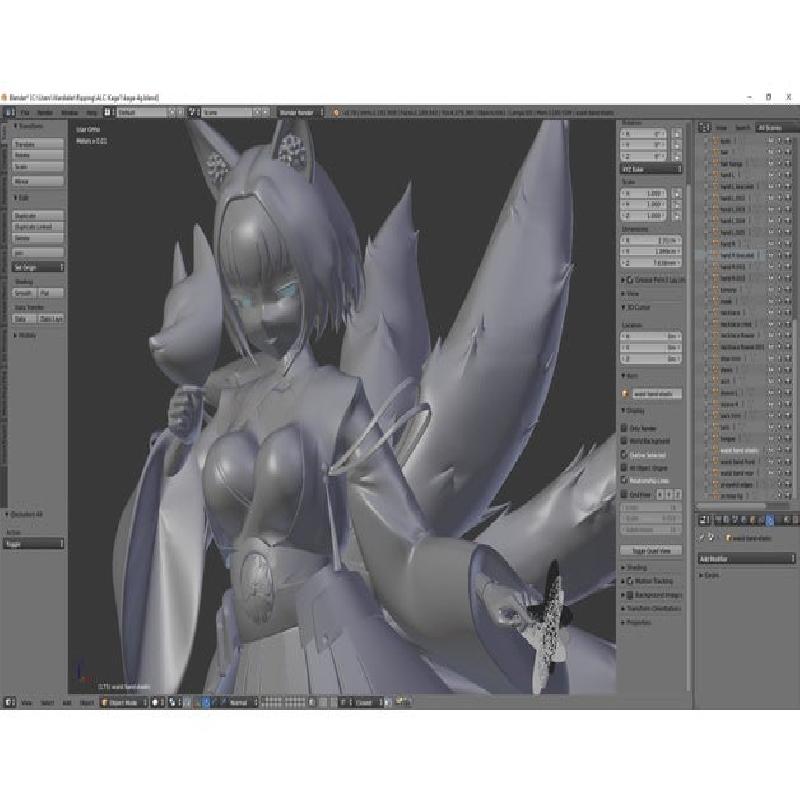Viewport: 800px width, 800px height.
Task: Open the Normal transform orientation dropdown
Action: click(242, 703)
